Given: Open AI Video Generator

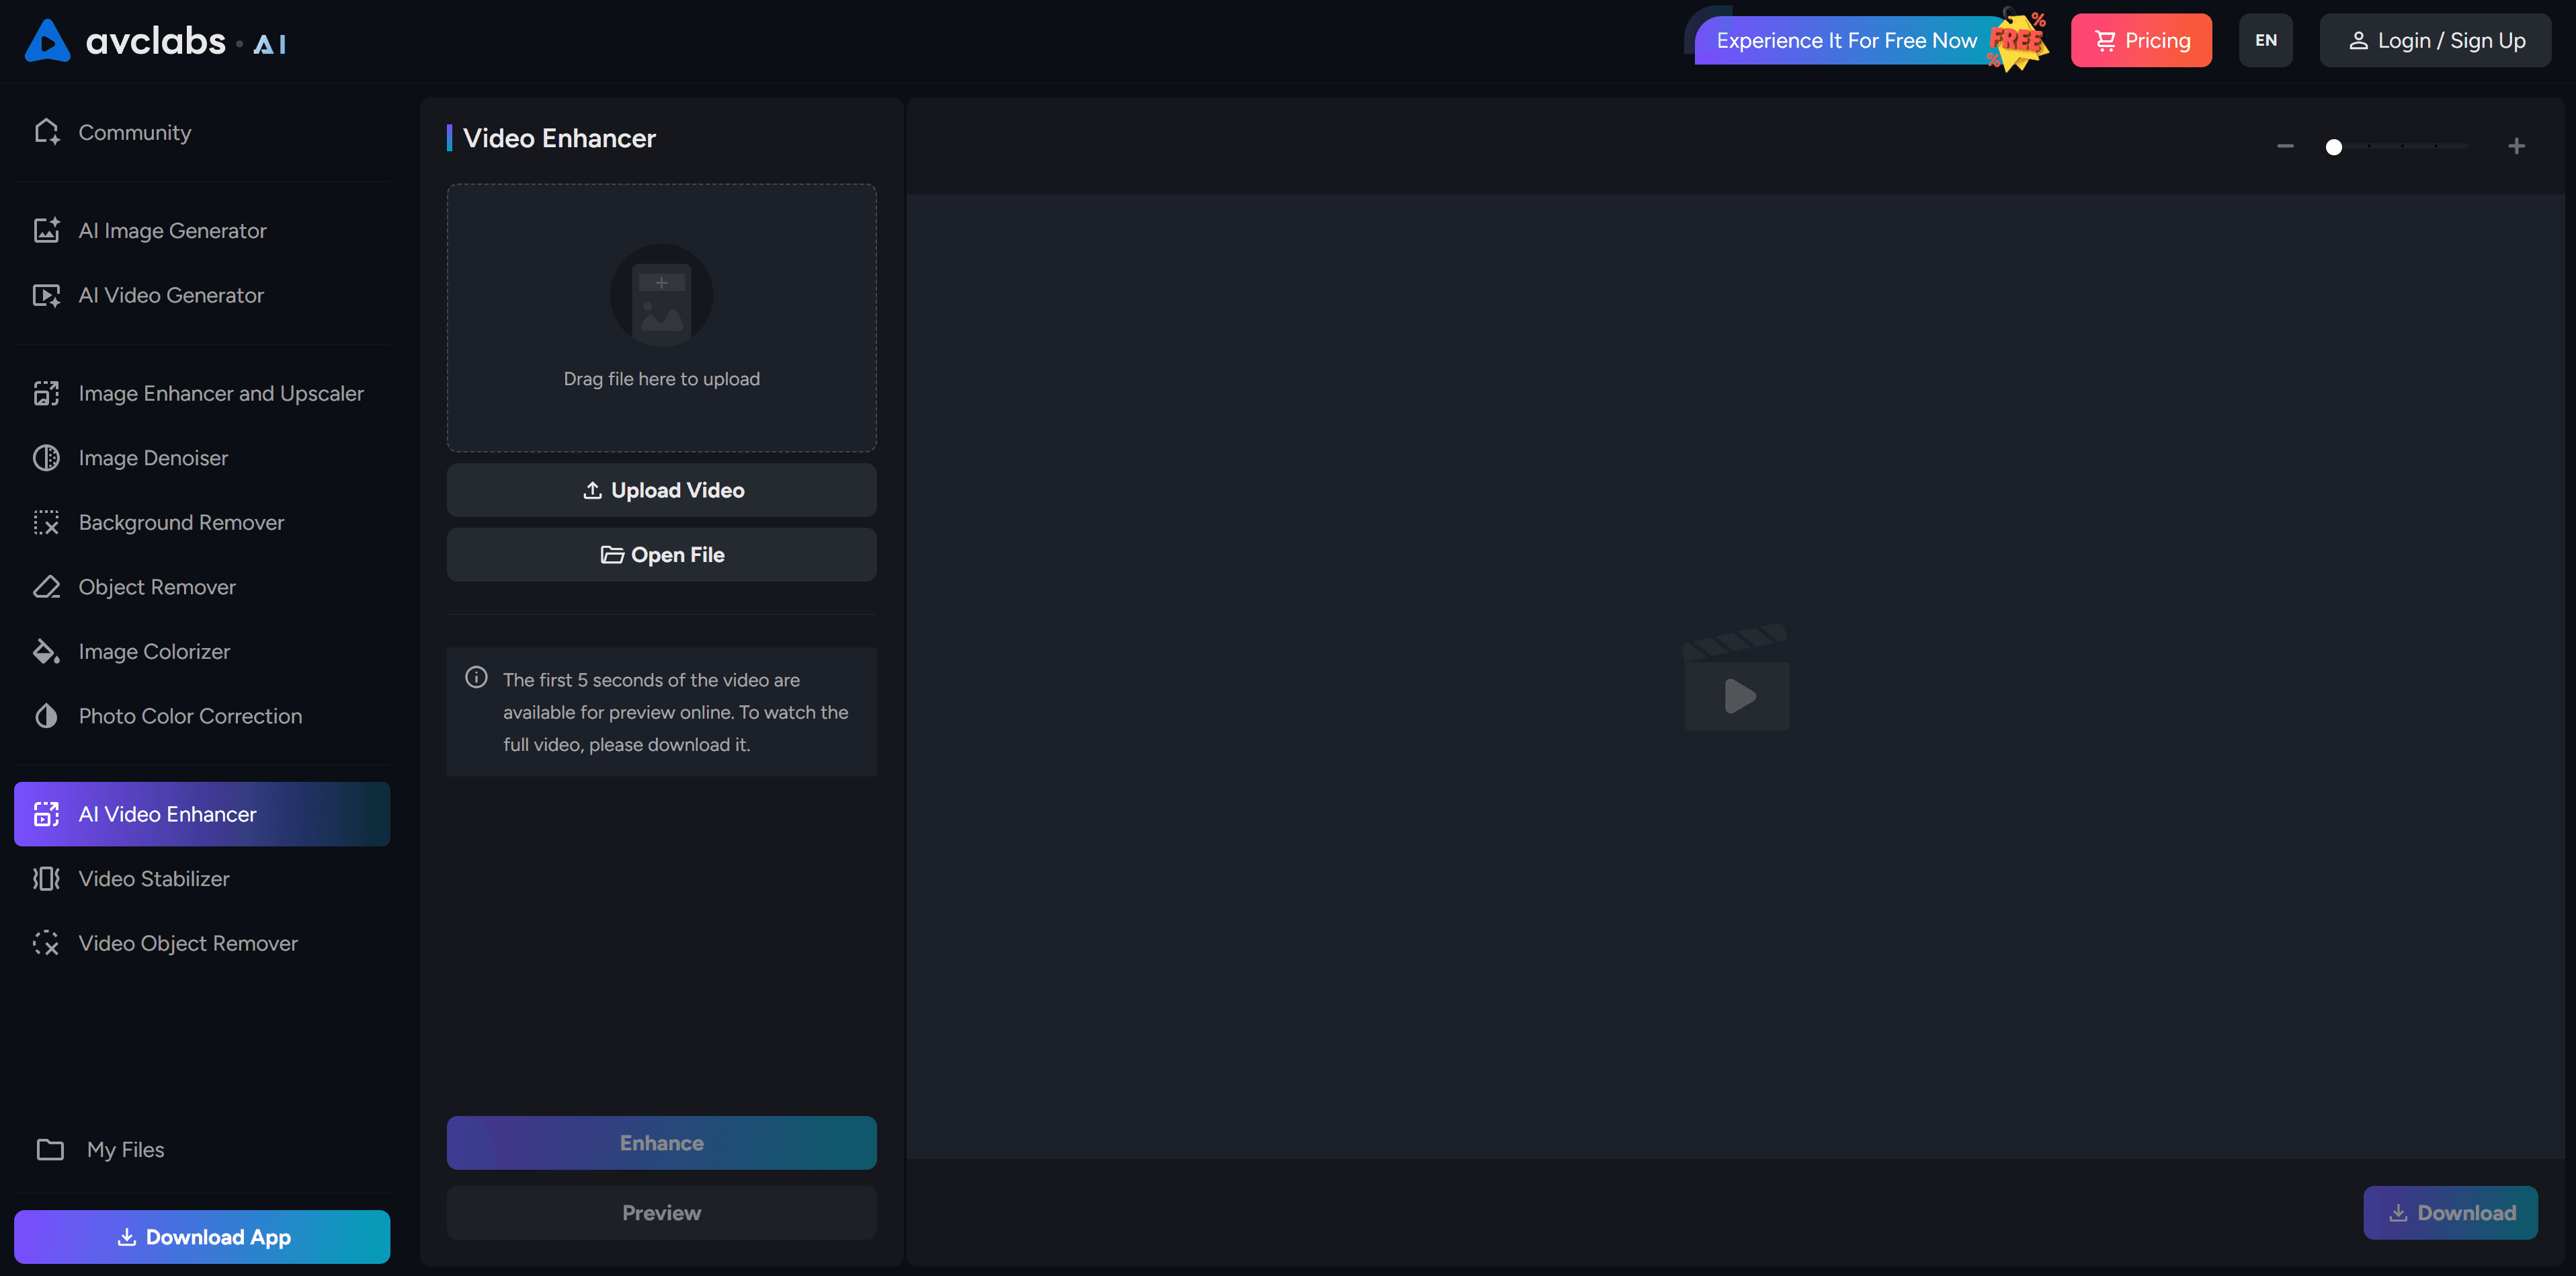Looking at the screenshot, I should tap(202, 295).
